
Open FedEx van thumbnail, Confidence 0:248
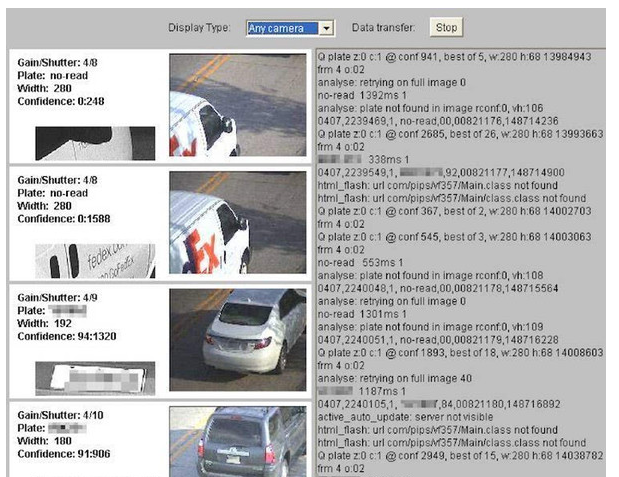[238, 105]
